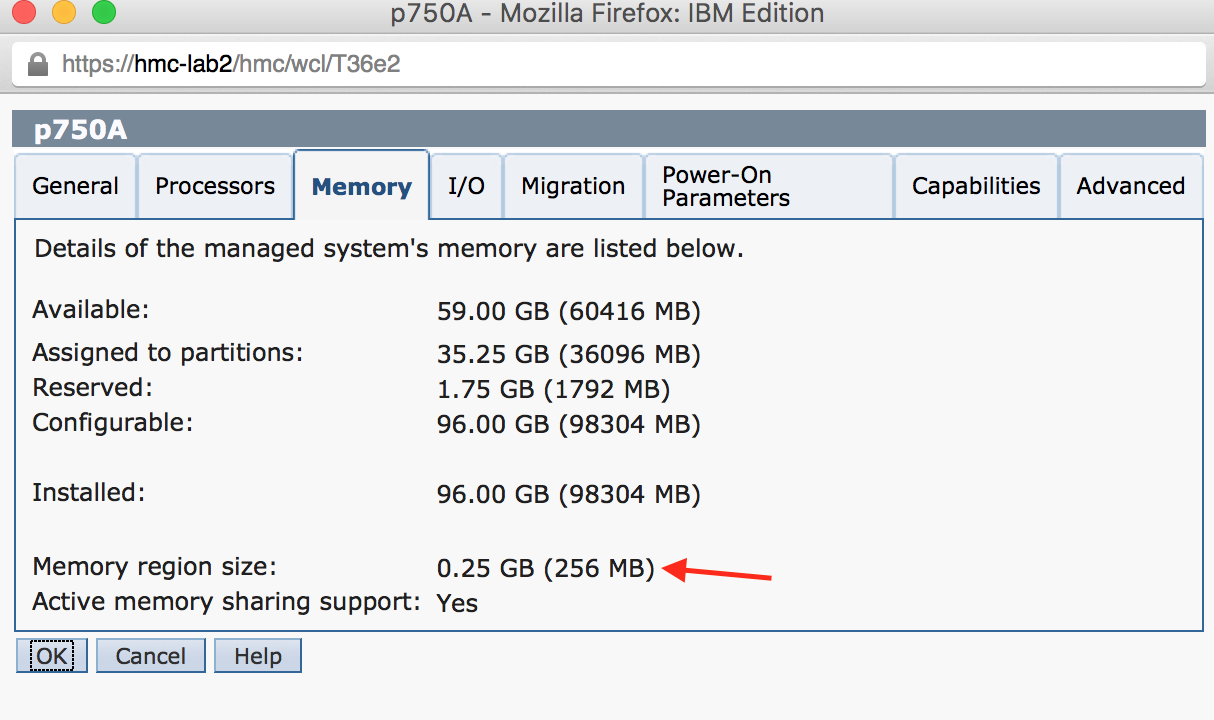Open the Capabilities tab

tap(975, 186)
